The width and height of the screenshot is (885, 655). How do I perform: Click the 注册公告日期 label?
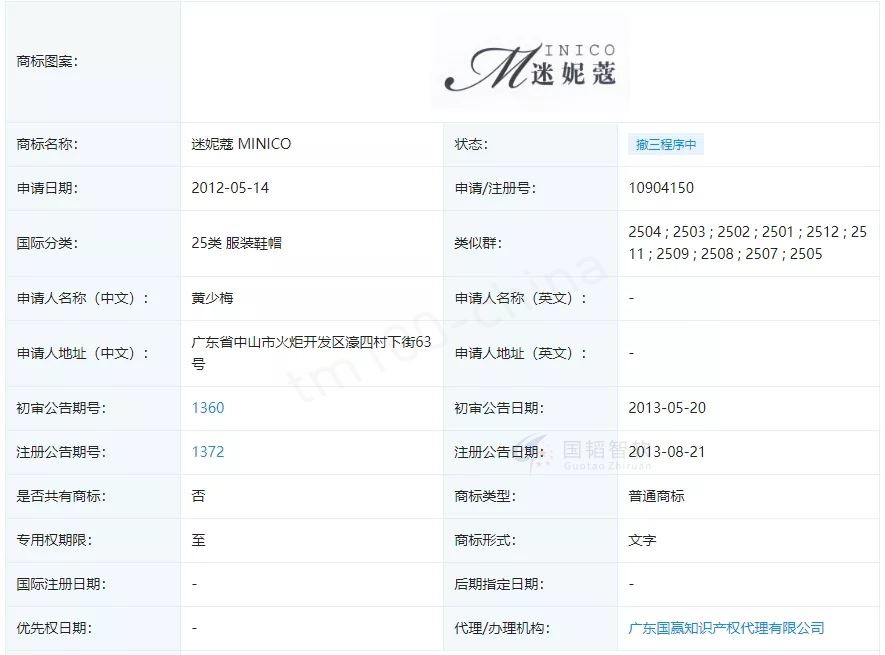[x=499, y=452]
